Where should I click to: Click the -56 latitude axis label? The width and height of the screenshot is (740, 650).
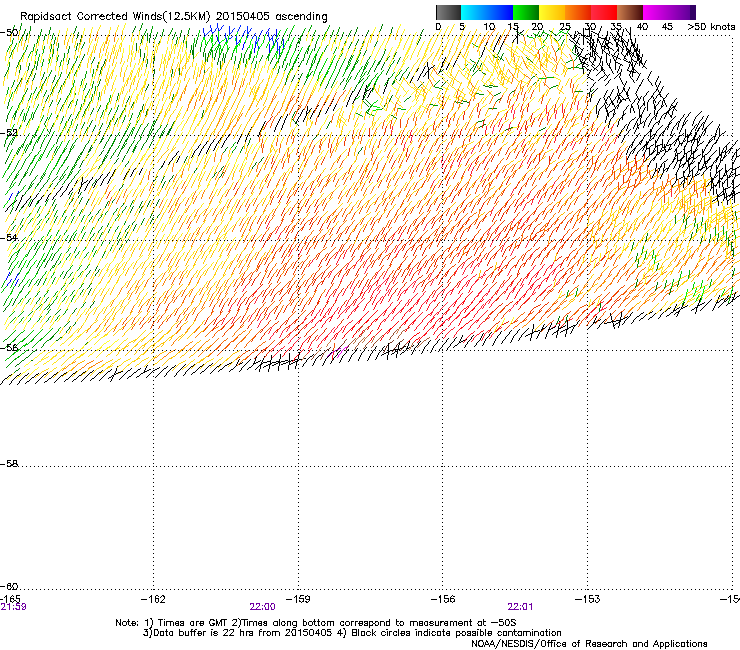point(9,347)
